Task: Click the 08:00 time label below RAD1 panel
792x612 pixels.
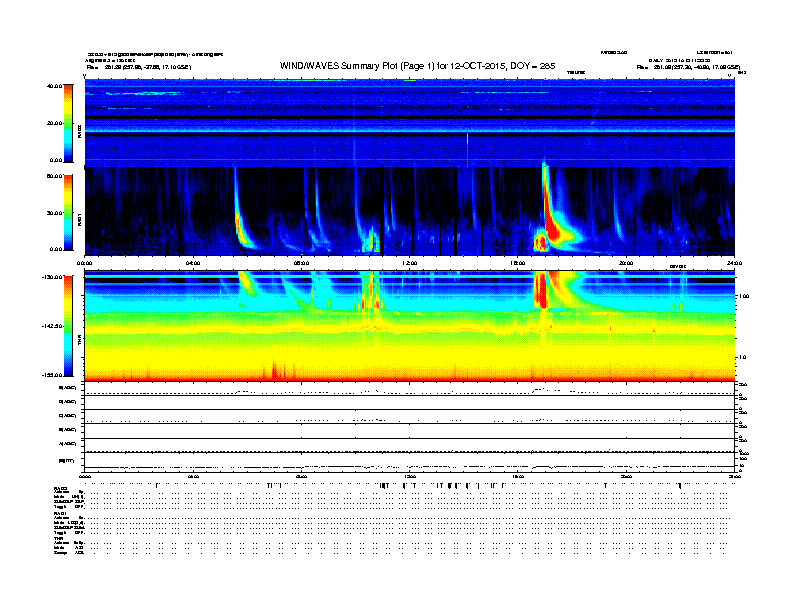Action: pos(302,263)
